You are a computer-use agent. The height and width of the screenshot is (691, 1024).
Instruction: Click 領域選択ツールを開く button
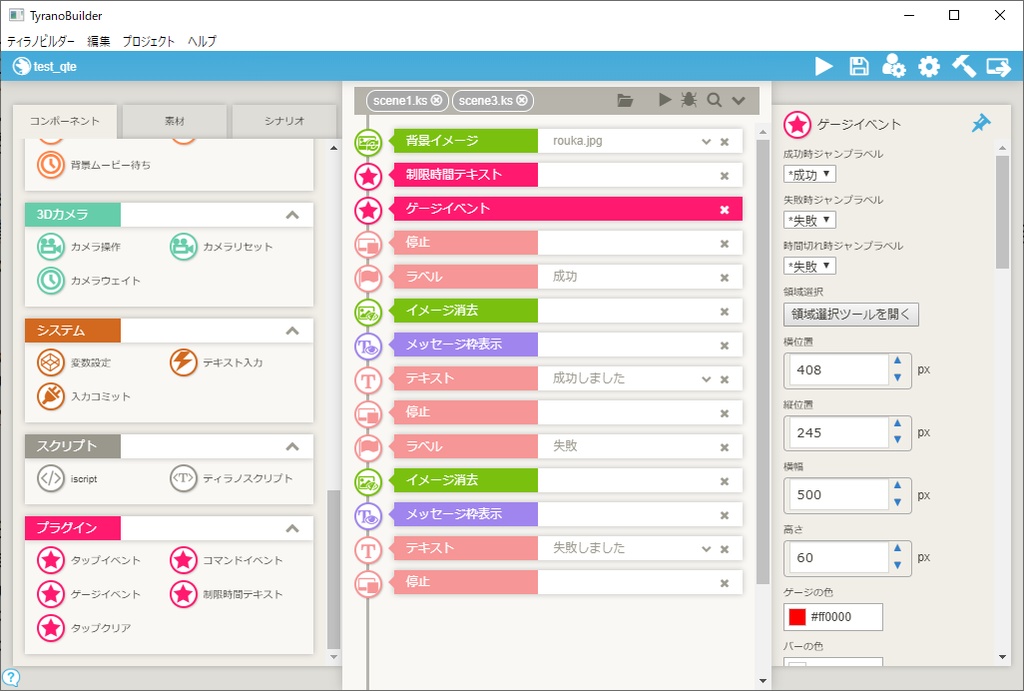851,314
